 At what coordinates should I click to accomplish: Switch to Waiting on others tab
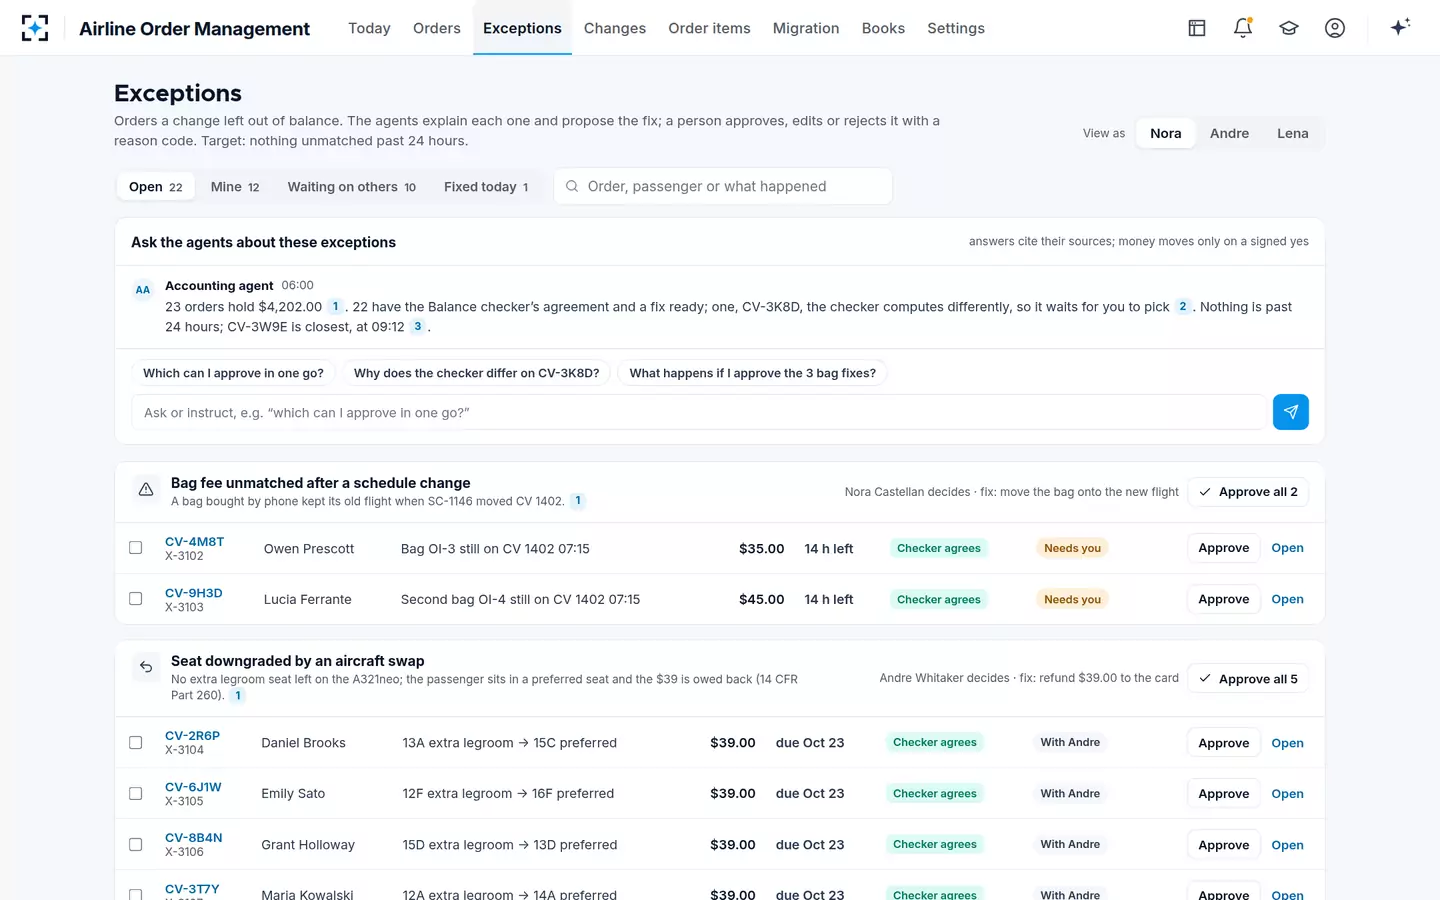tap(352, 187)
